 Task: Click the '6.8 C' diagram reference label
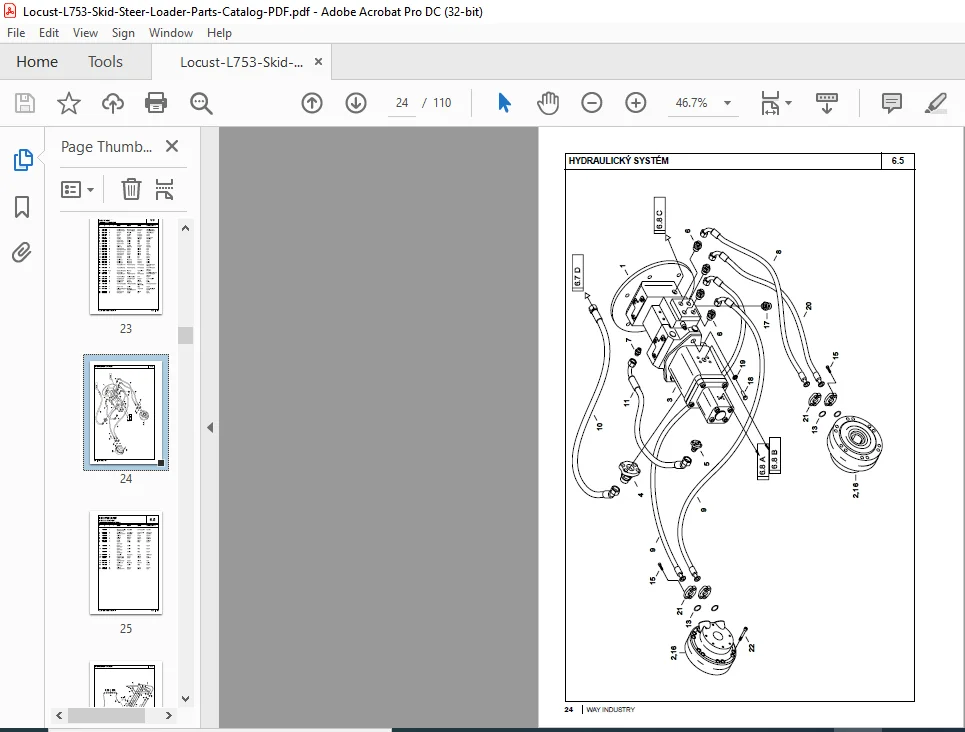(x=659, y=215)
